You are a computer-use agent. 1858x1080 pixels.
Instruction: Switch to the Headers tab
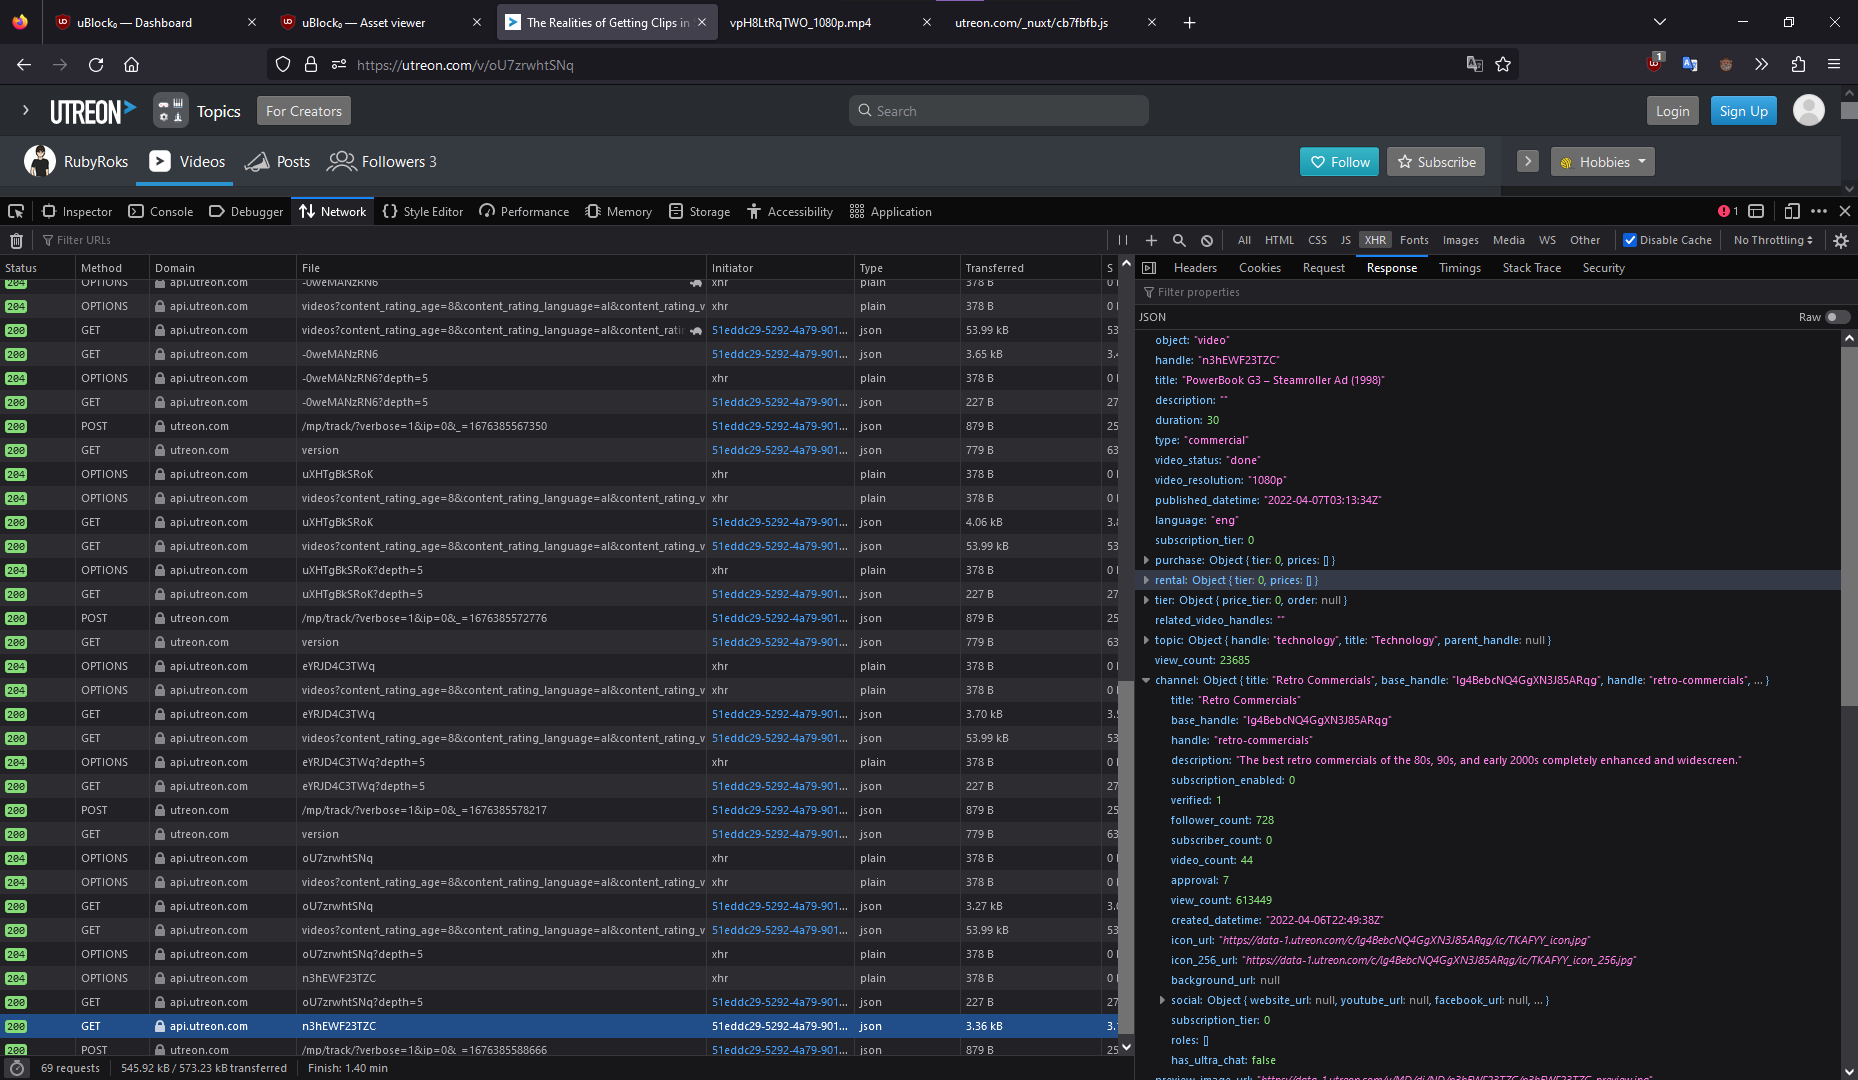pos(1195,267)
